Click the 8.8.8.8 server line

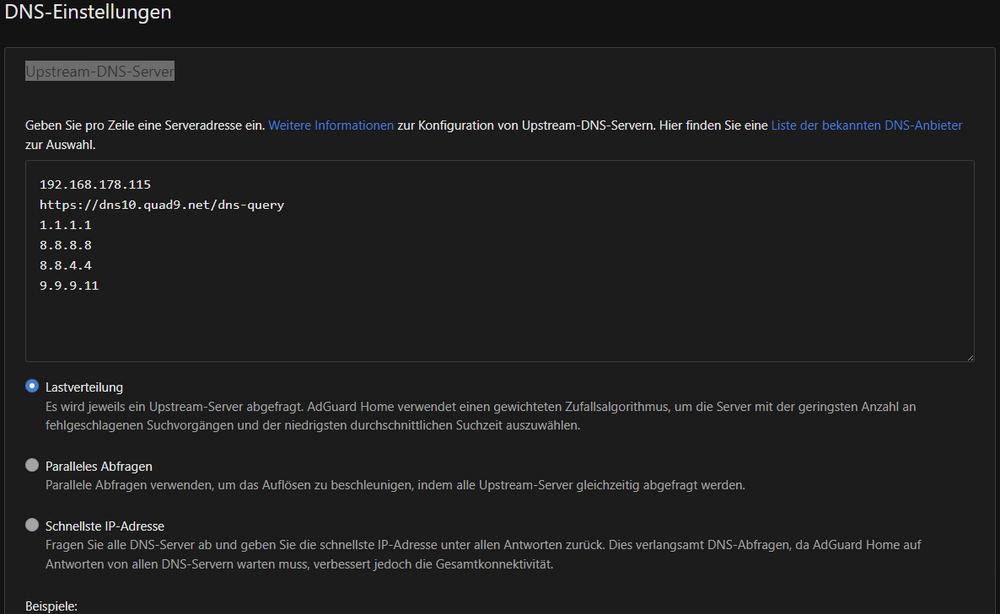point(65,245)
